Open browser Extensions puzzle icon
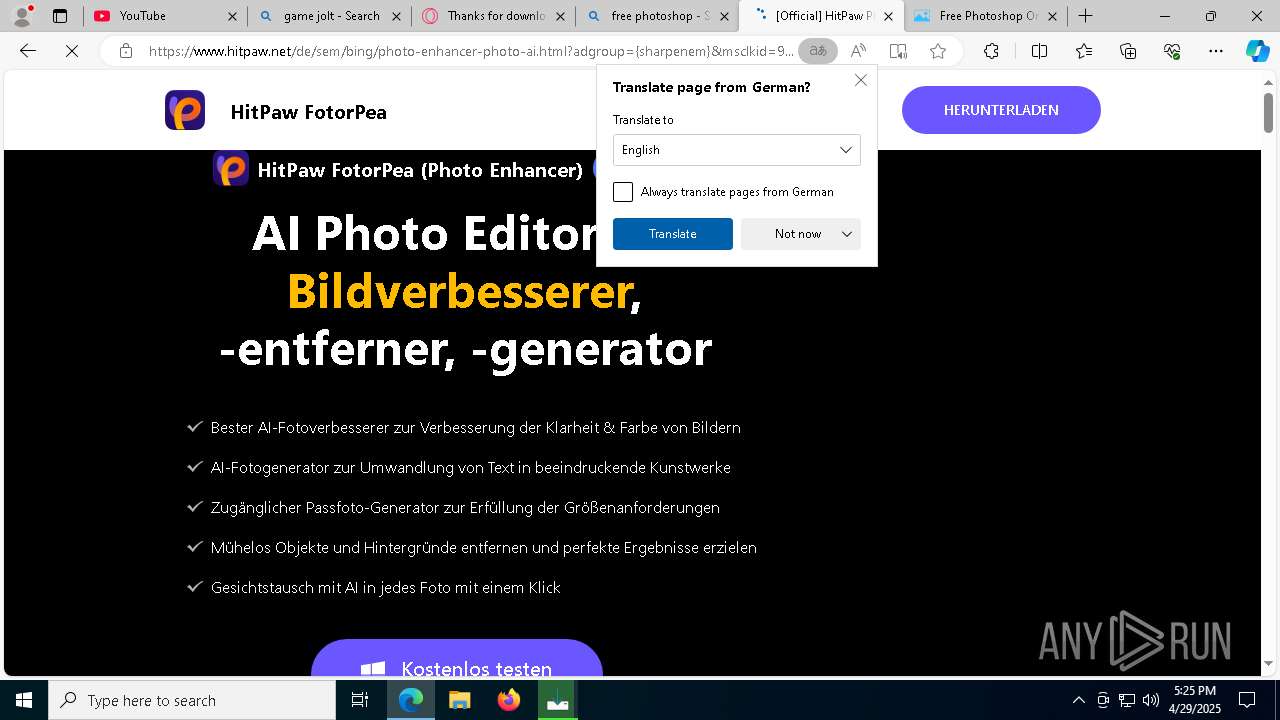 [991, 51]
